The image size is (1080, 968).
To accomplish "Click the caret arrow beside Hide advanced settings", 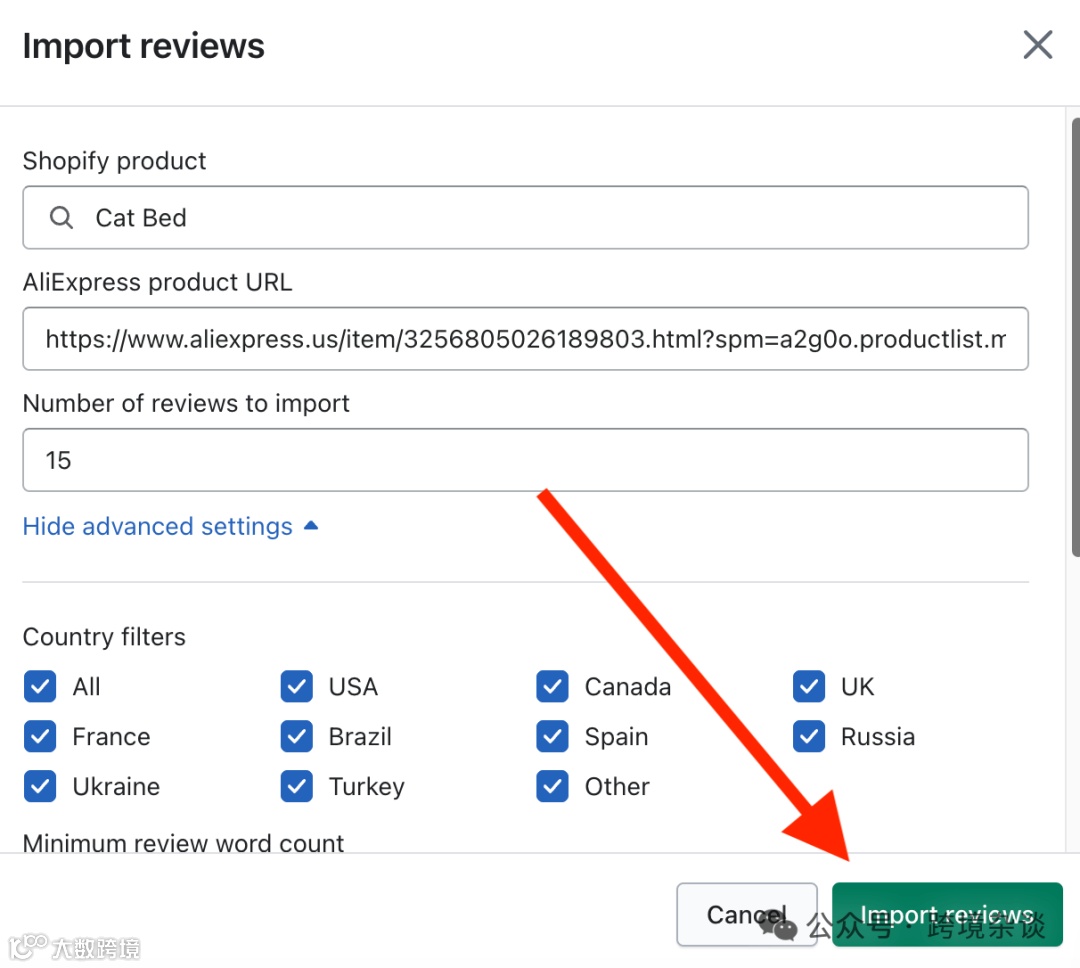I will 311,526.
